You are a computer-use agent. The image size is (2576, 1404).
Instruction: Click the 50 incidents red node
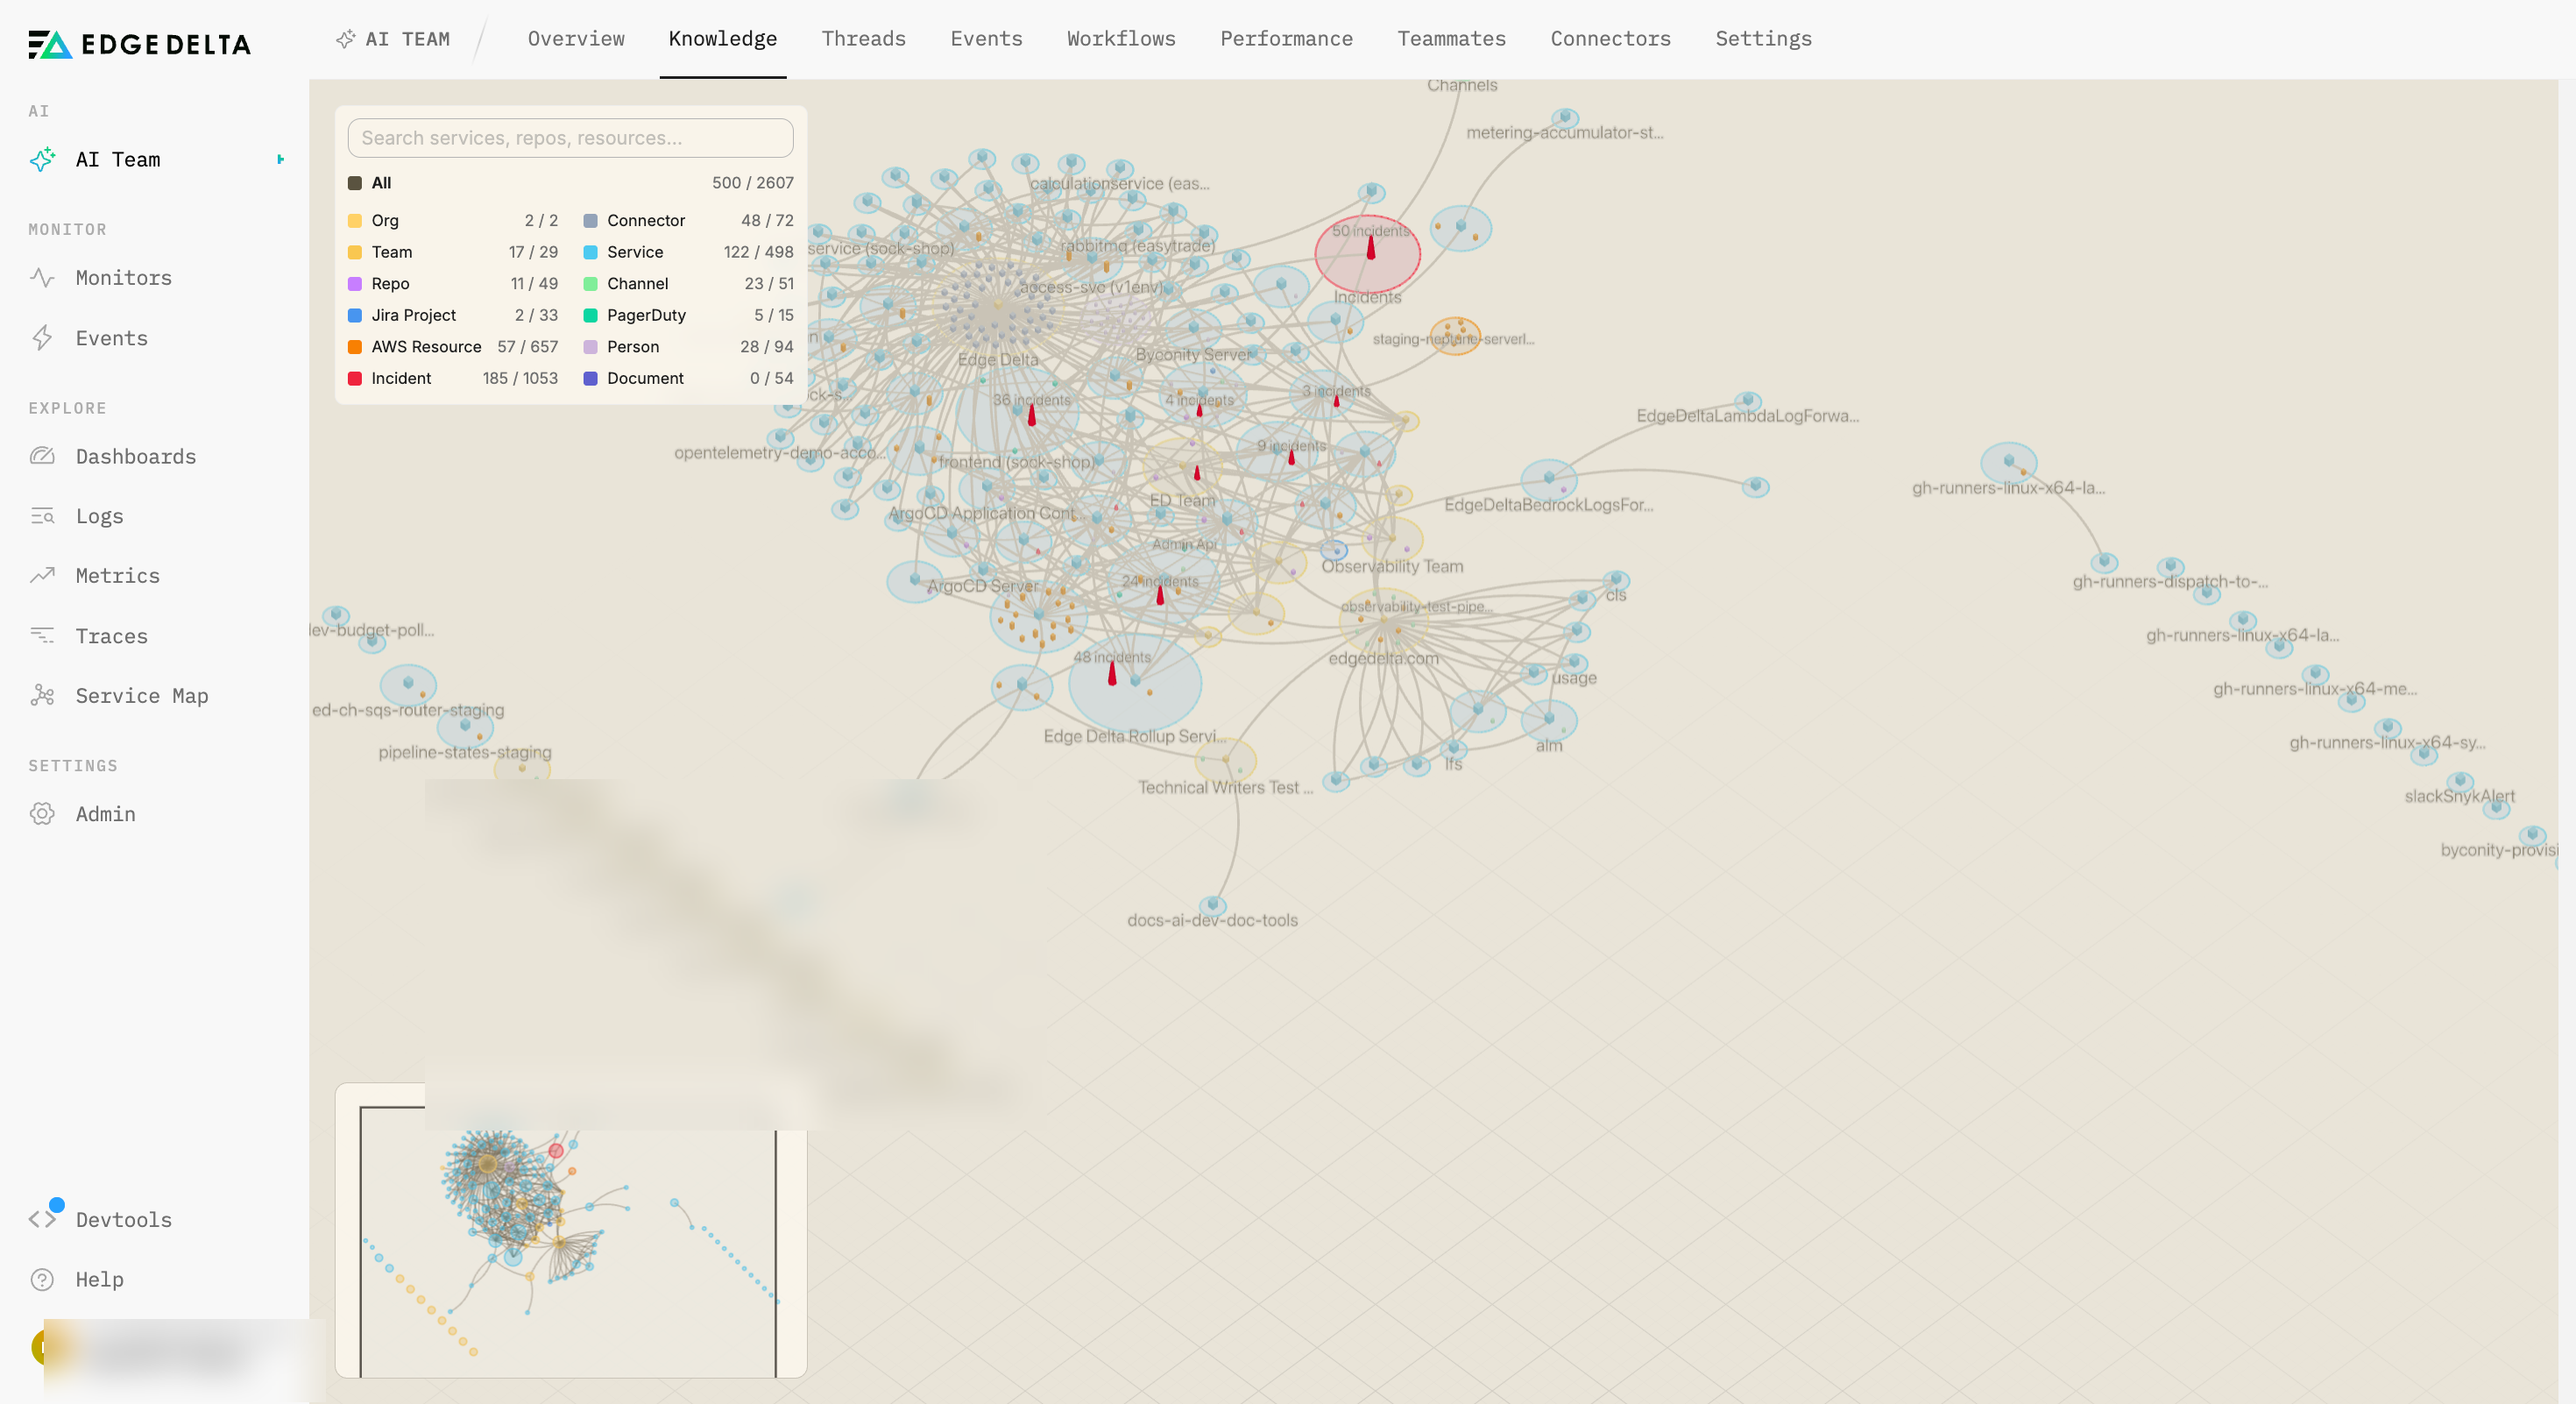1367,253
